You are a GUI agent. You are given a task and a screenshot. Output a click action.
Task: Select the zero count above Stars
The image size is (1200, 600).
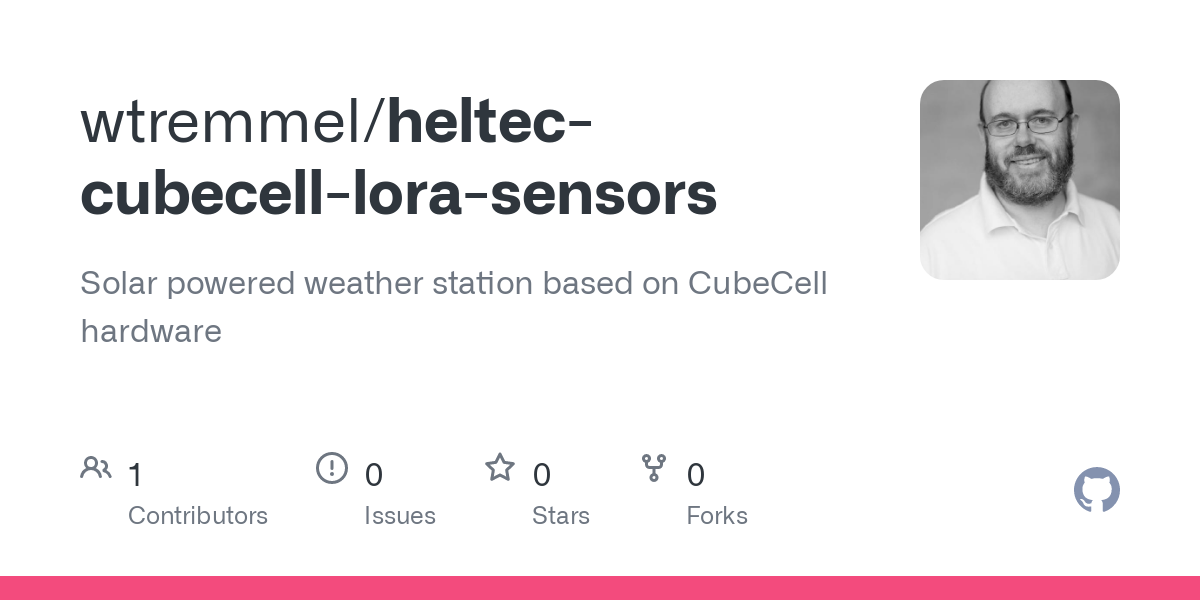coord(542,475)
